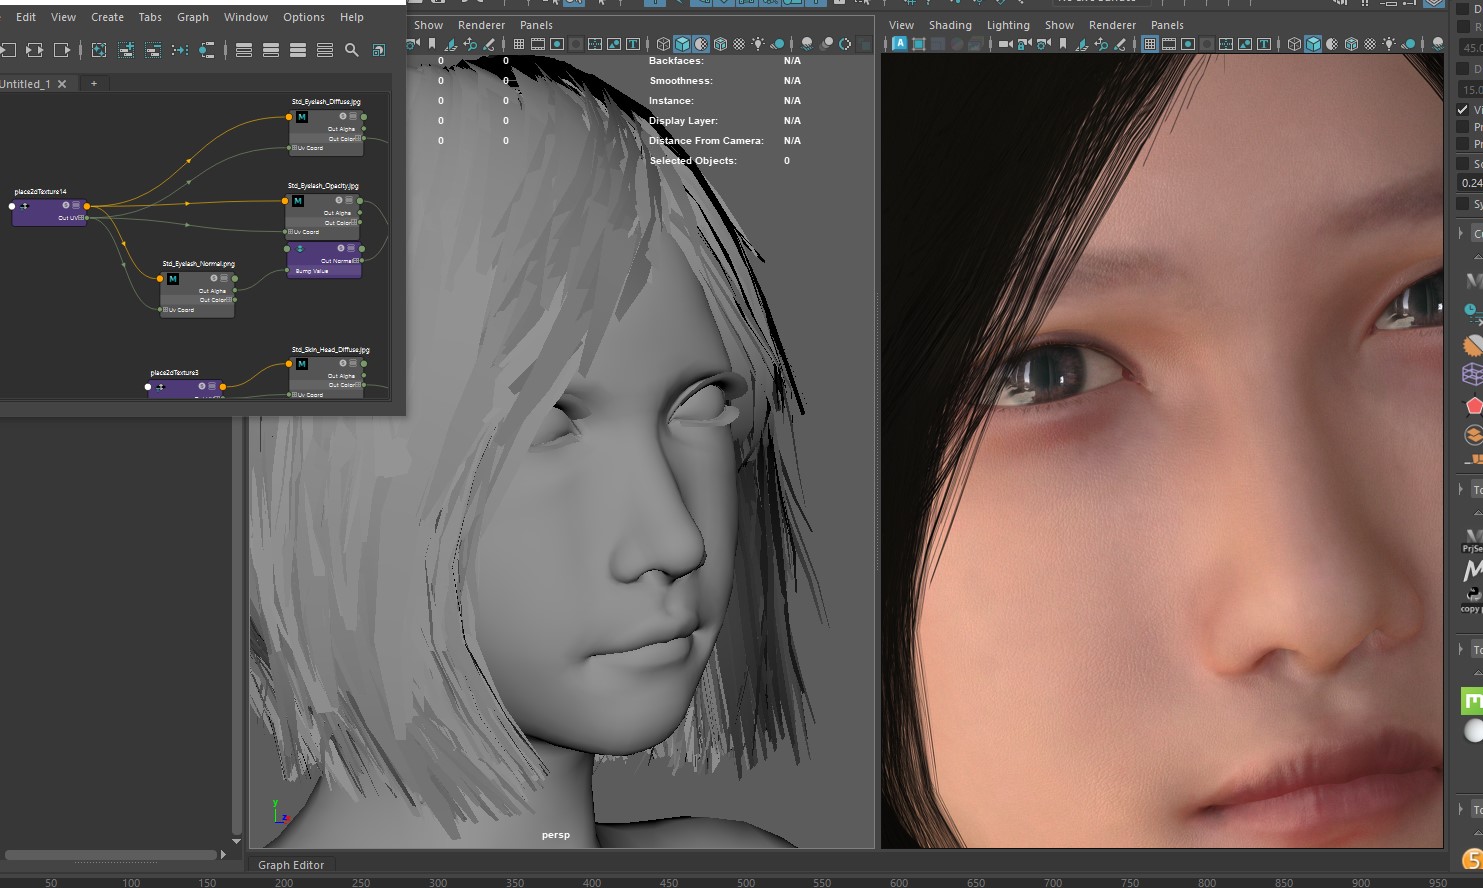Click the film gate icon in right viewport
This screenshot has height=888, width=1483.
[1168, 44]
